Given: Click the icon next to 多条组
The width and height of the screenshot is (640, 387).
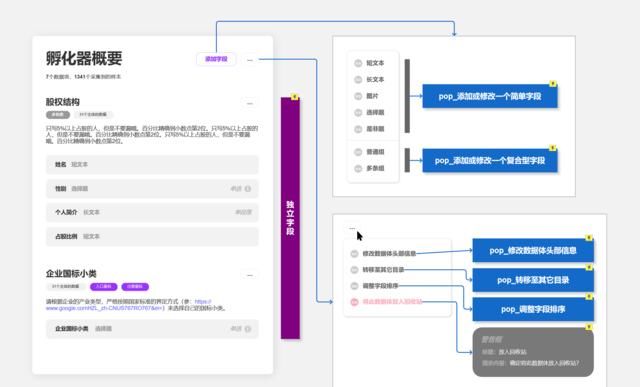Looking at the screenshot, I should (358, 168).
